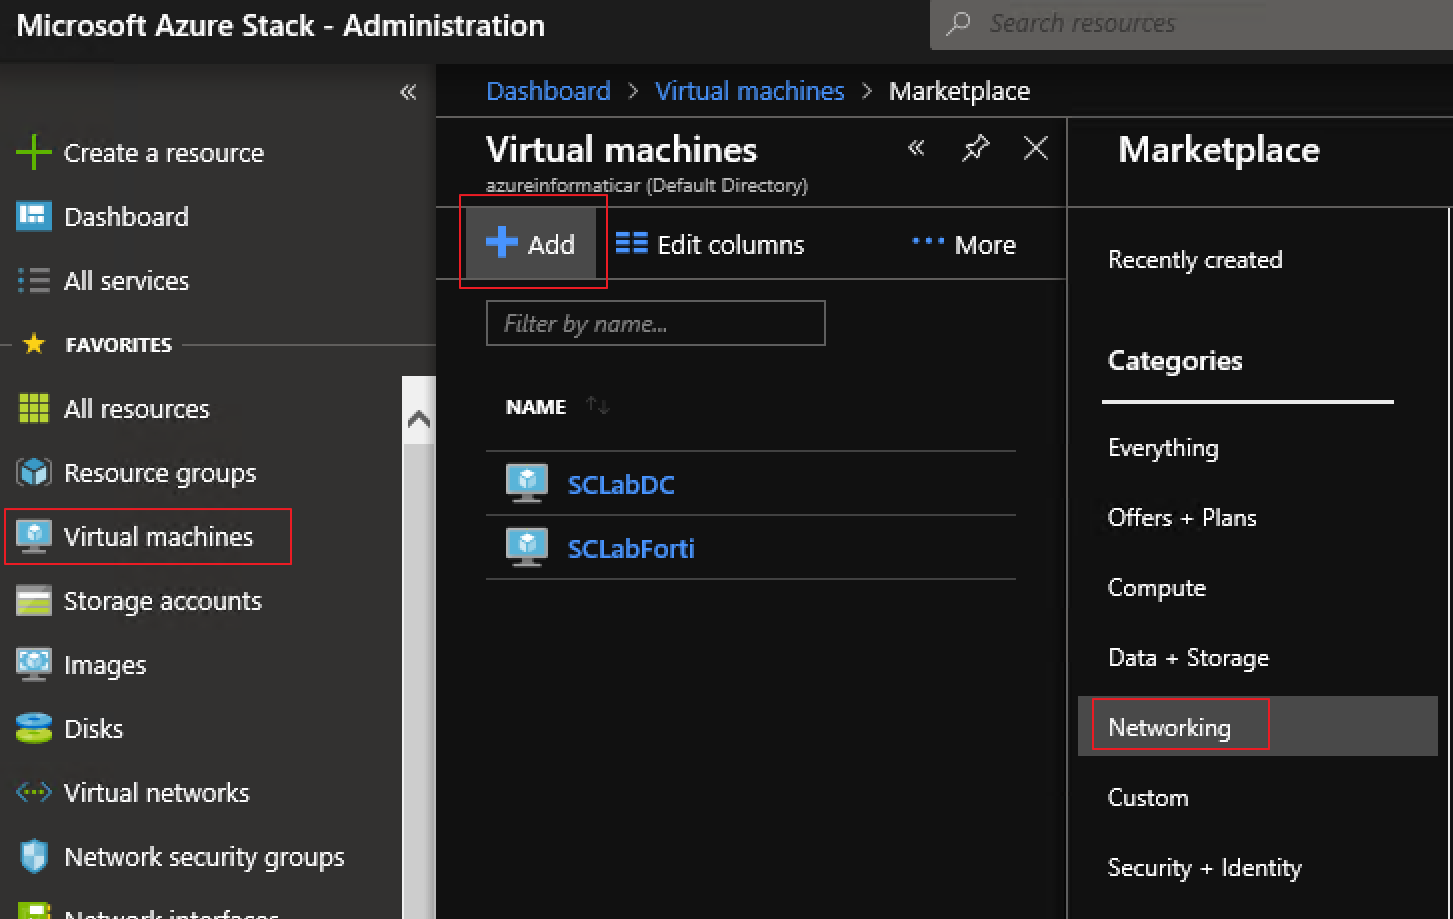The width and height of the screenshot is (1453, 919).
Task: Open the Compute category
Action: 1156,588
